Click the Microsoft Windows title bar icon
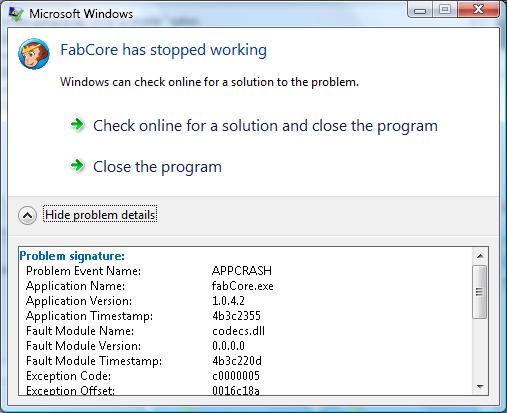Viewport: 508px width, 413px height. point(16,14)
